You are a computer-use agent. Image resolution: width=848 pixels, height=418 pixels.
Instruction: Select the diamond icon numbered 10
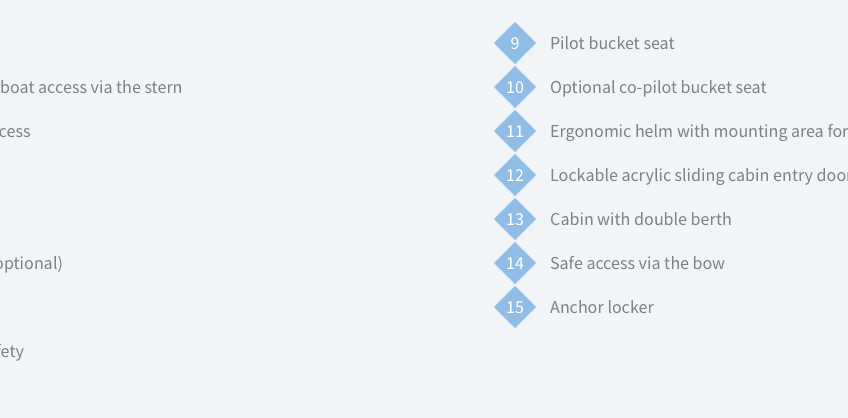coord(515,87)
